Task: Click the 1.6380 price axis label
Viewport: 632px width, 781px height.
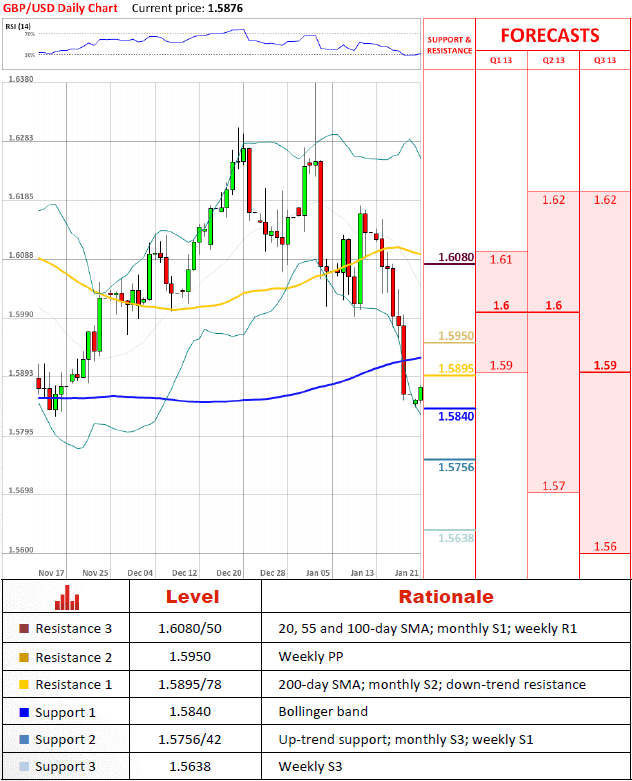Action: [x=21, y=79]
